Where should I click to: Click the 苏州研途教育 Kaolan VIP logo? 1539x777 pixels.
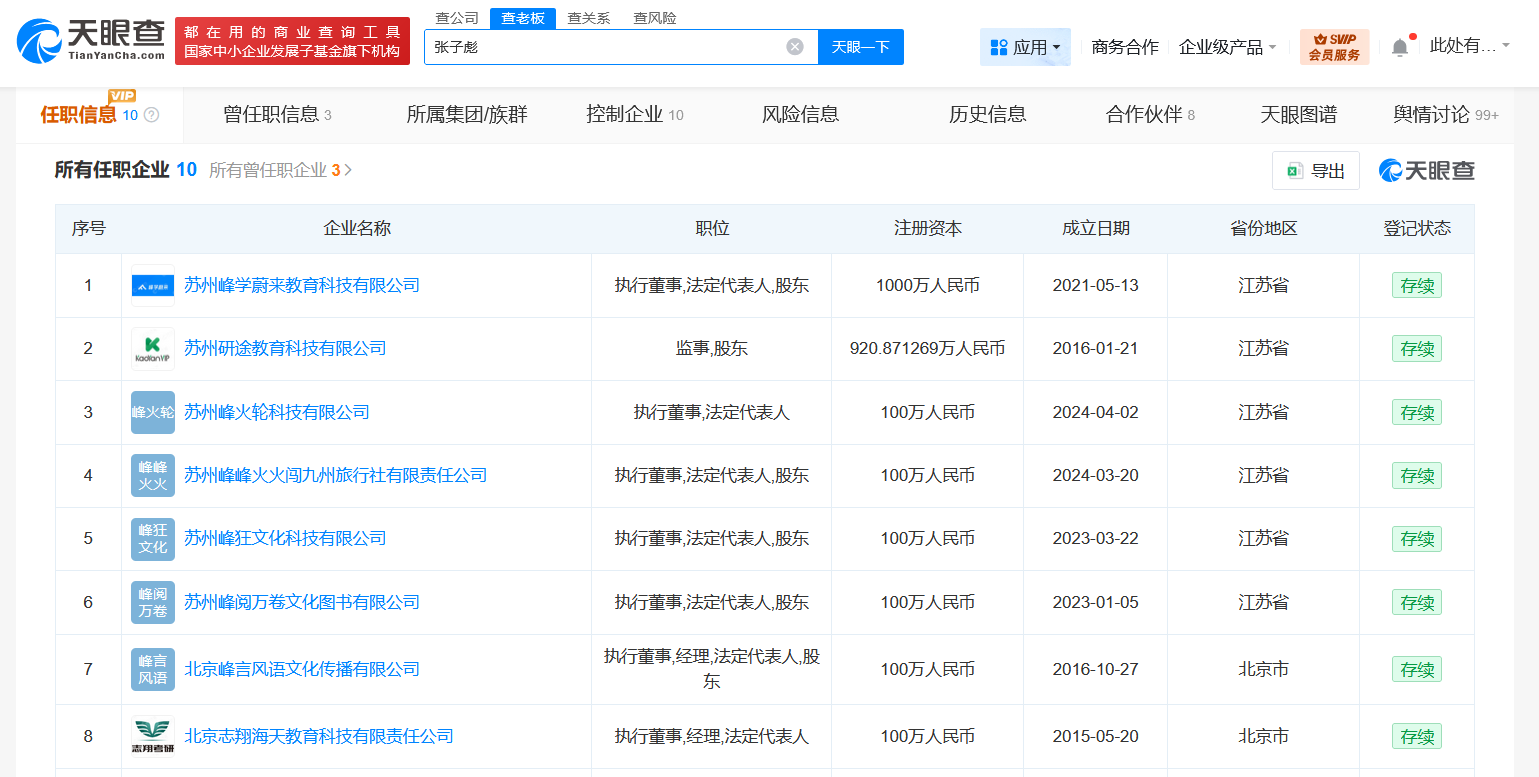click(x=152, y=348)
